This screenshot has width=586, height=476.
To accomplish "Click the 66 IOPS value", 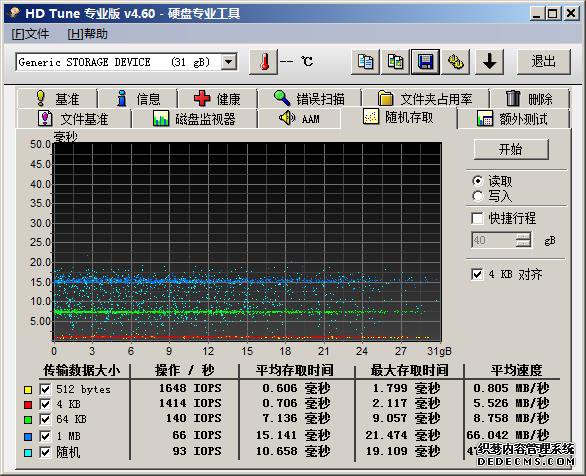I will [197, 435].
